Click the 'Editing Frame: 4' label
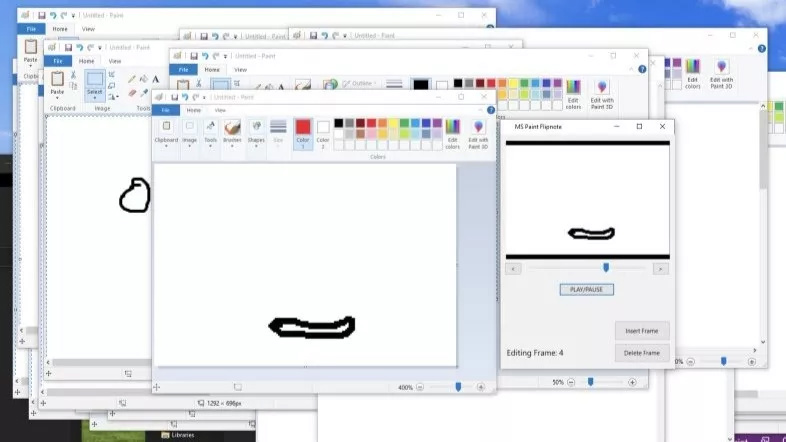 [x=534, y=353]
